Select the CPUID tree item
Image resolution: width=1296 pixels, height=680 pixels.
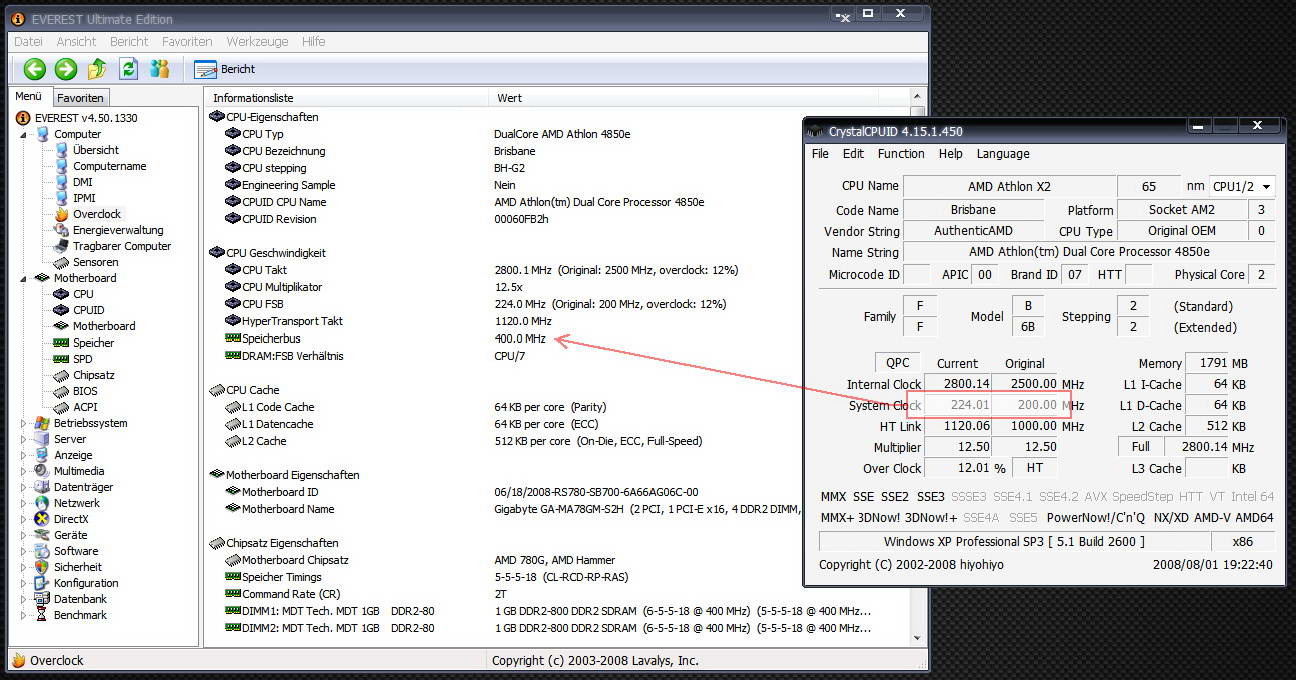point(88,310)
